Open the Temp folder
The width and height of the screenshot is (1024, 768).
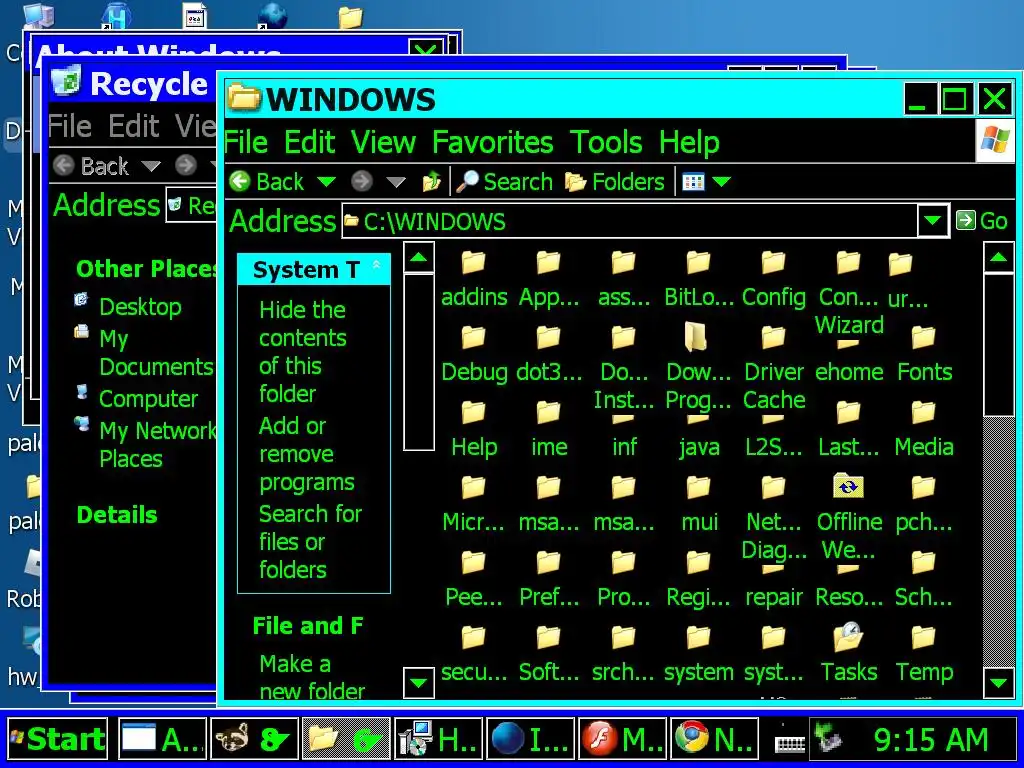pos(924,654)
